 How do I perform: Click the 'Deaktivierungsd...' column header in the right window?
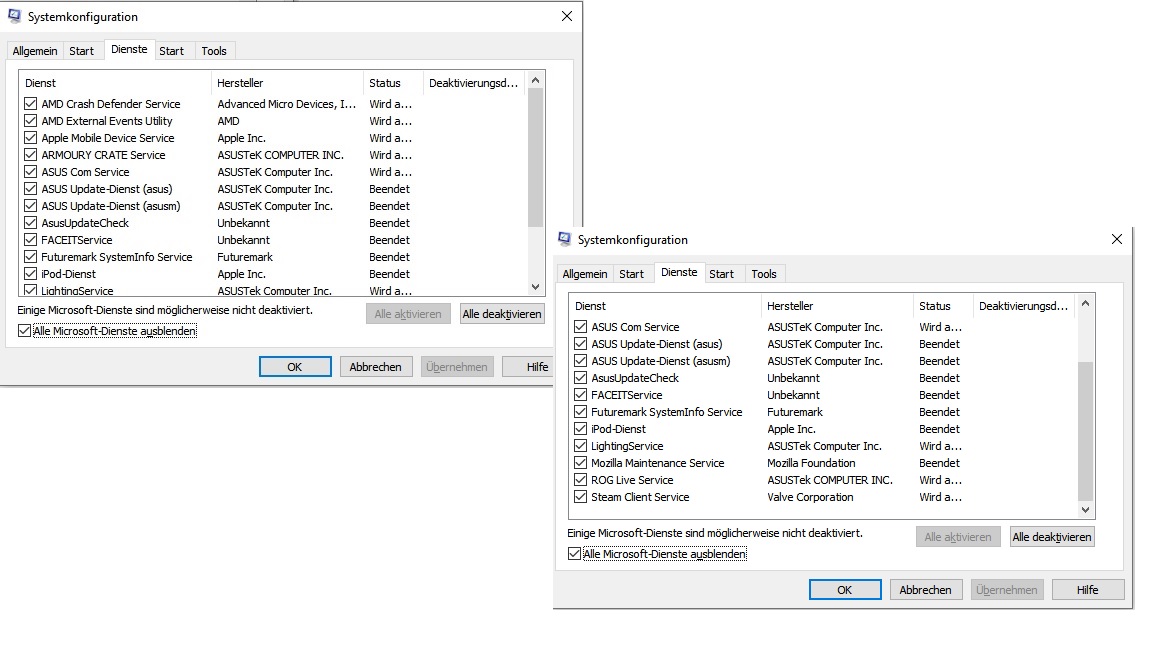click(x=1023, y=306)
